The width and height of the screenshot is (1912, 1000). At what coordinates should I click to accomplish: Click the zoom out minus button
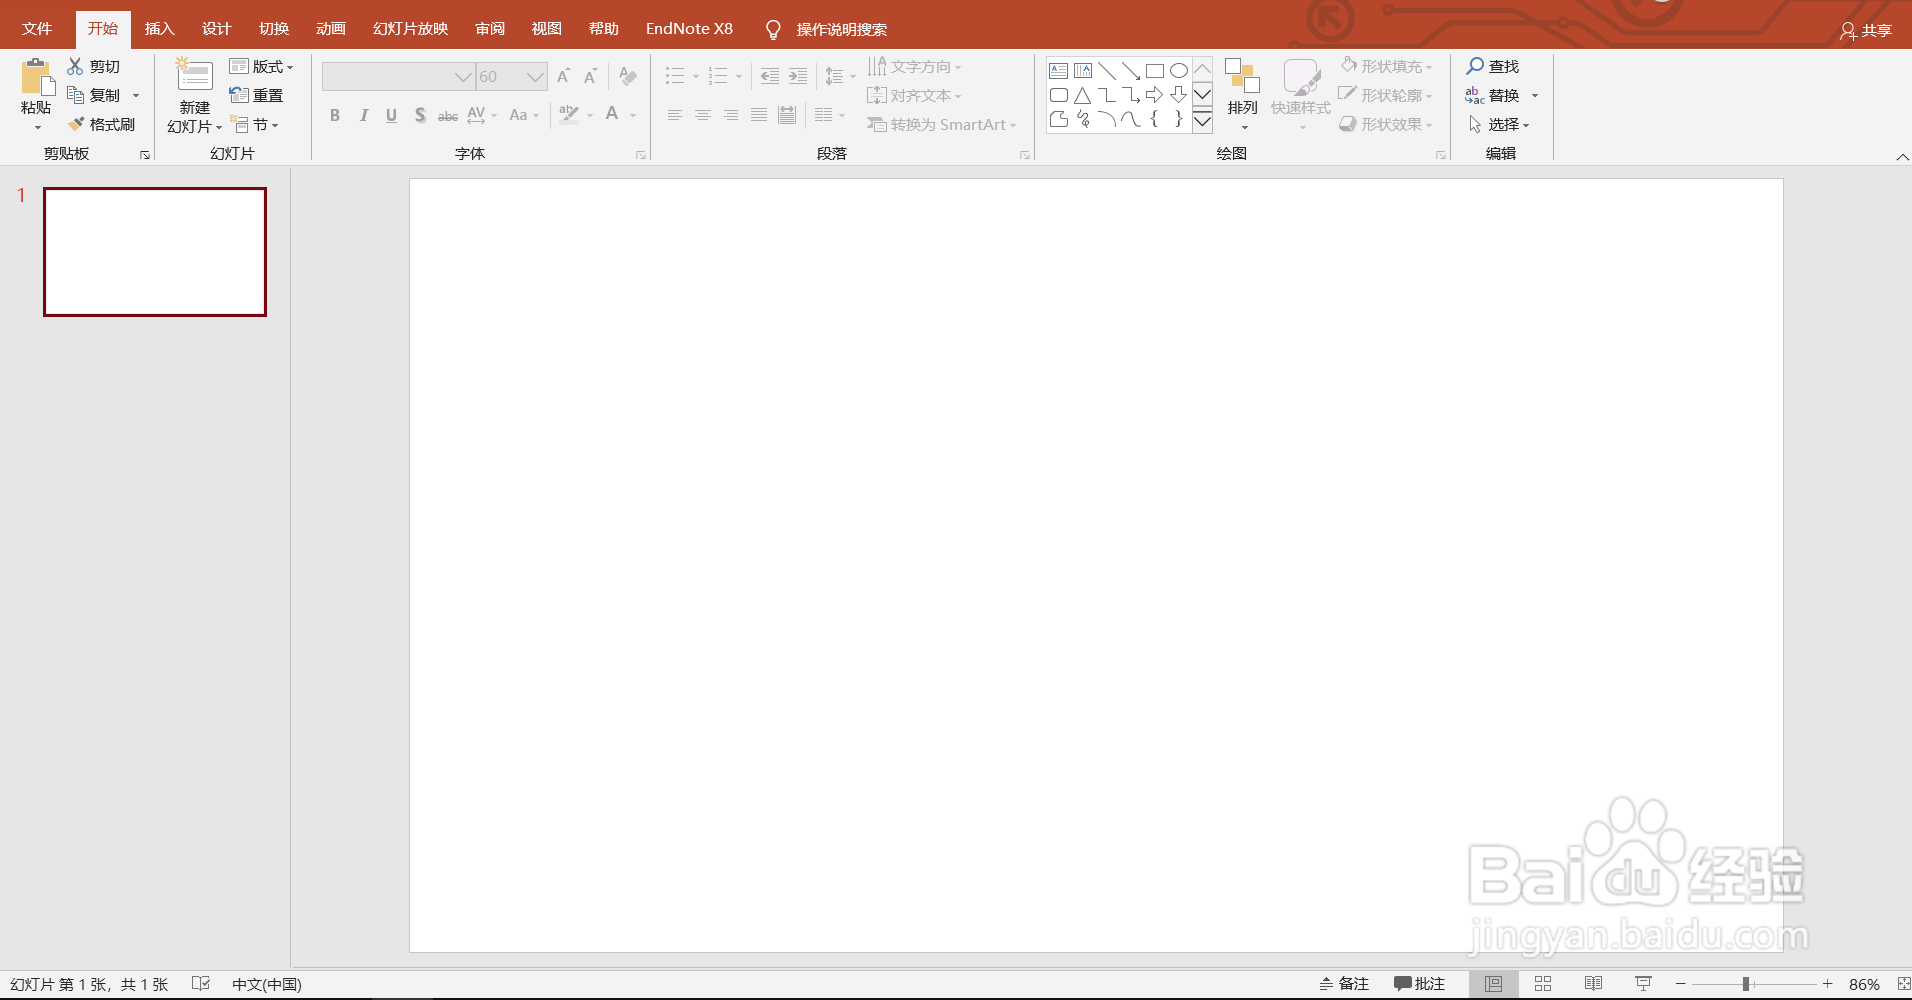[1681, 984]
